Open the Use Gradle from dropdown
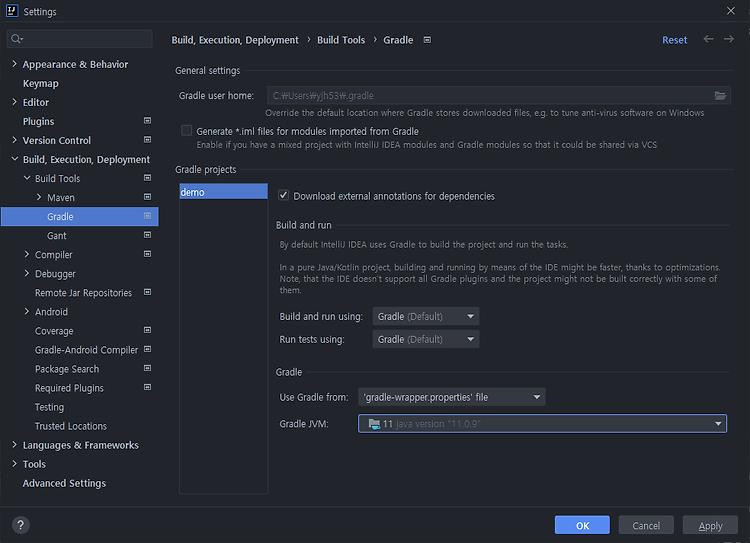 [452, 397]
